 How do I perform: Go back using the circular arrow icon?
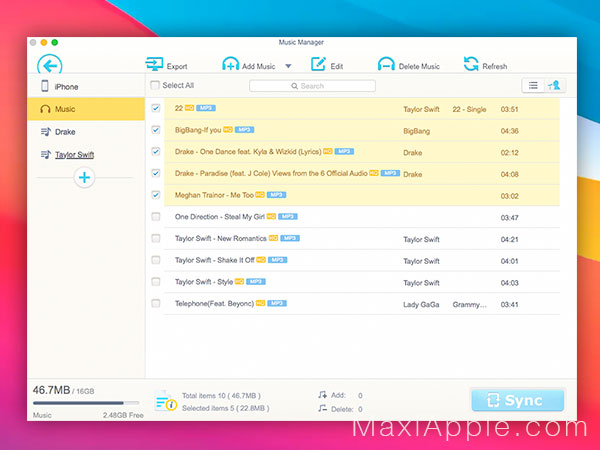tap(50, 64)
